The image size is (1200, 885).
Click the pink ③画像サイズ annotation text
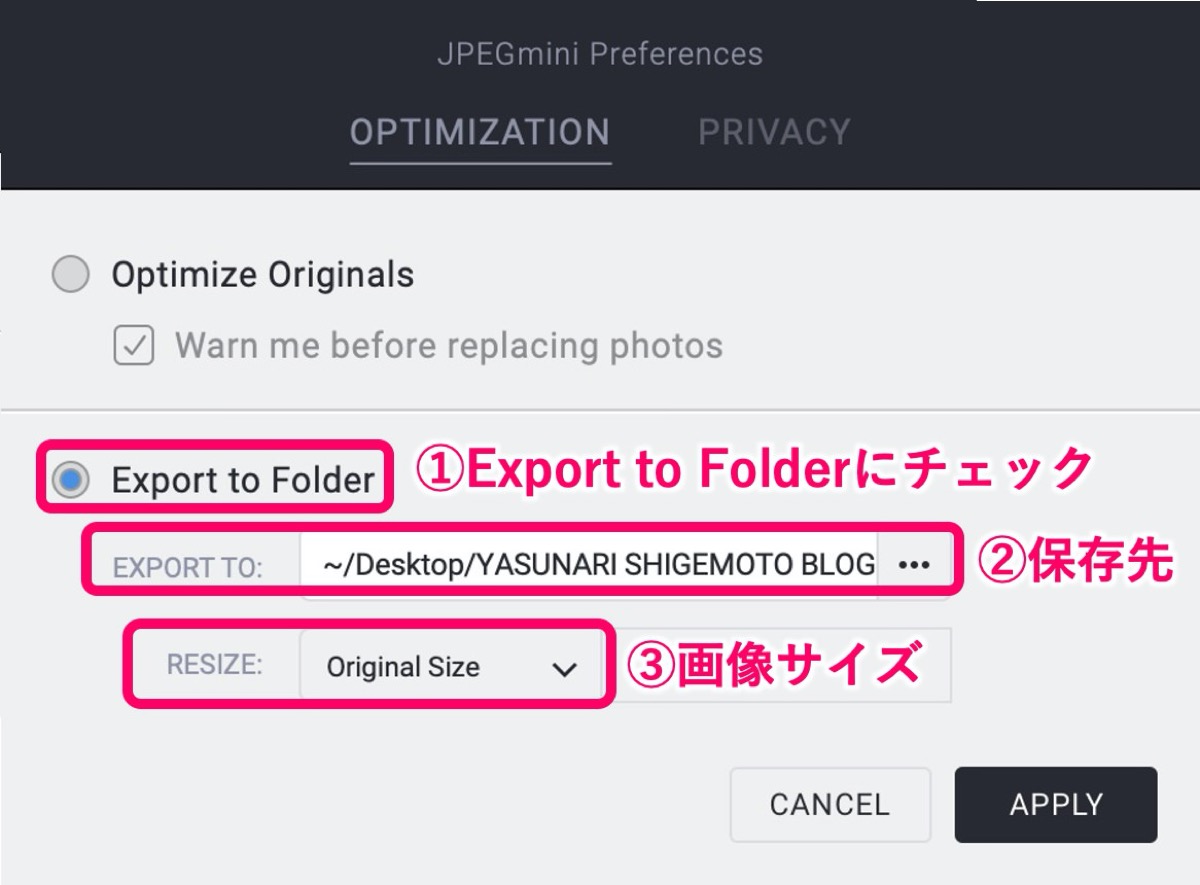(x=772, y=664)
